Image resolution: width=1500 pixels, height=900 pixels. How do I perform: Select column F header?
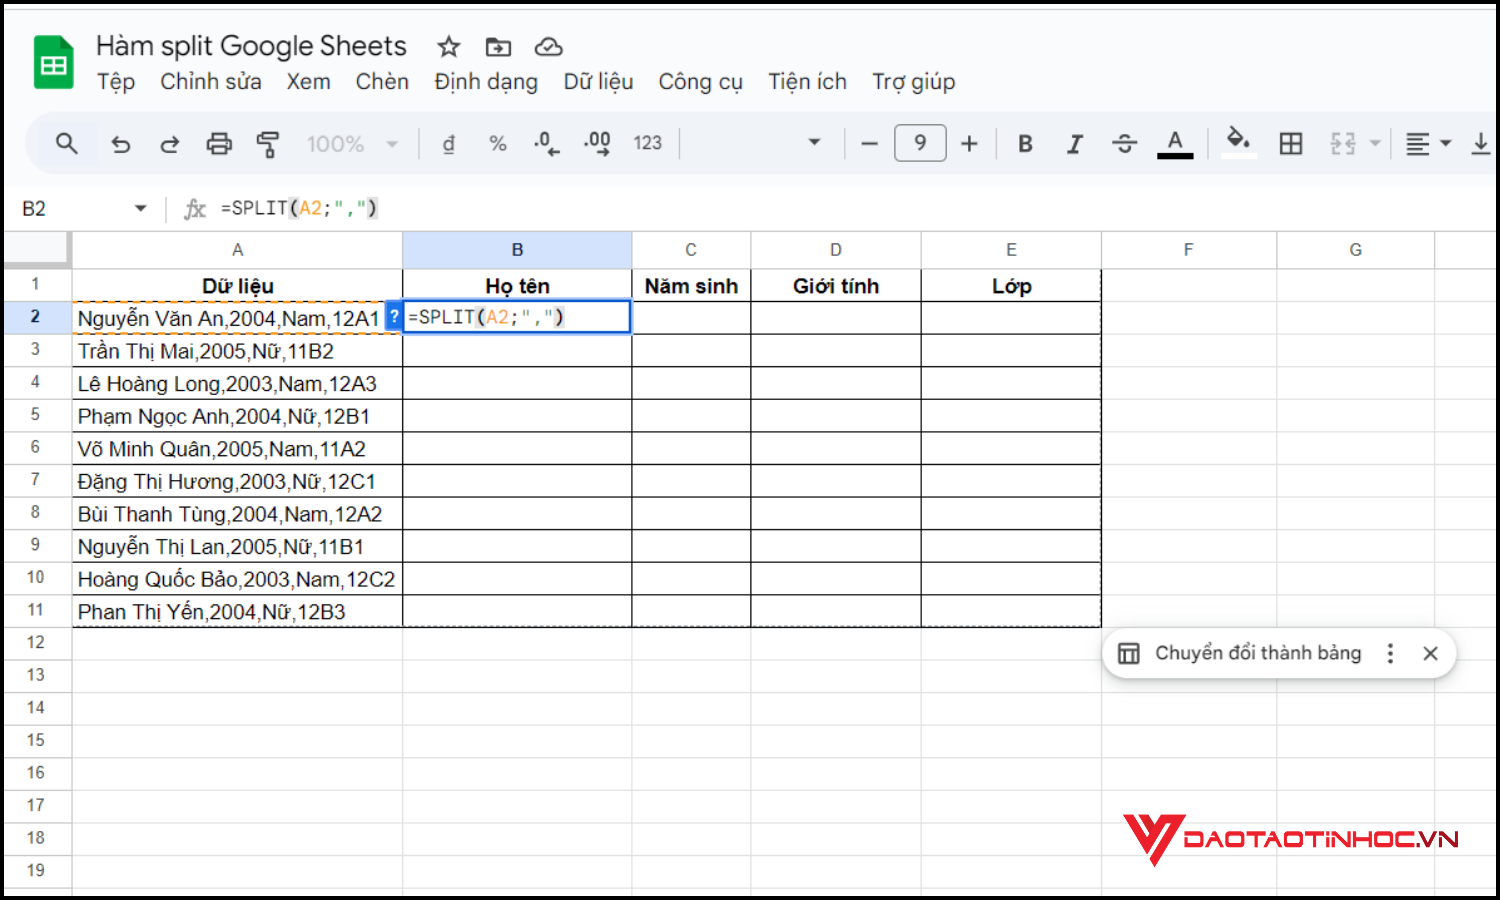click(1188, 250)
